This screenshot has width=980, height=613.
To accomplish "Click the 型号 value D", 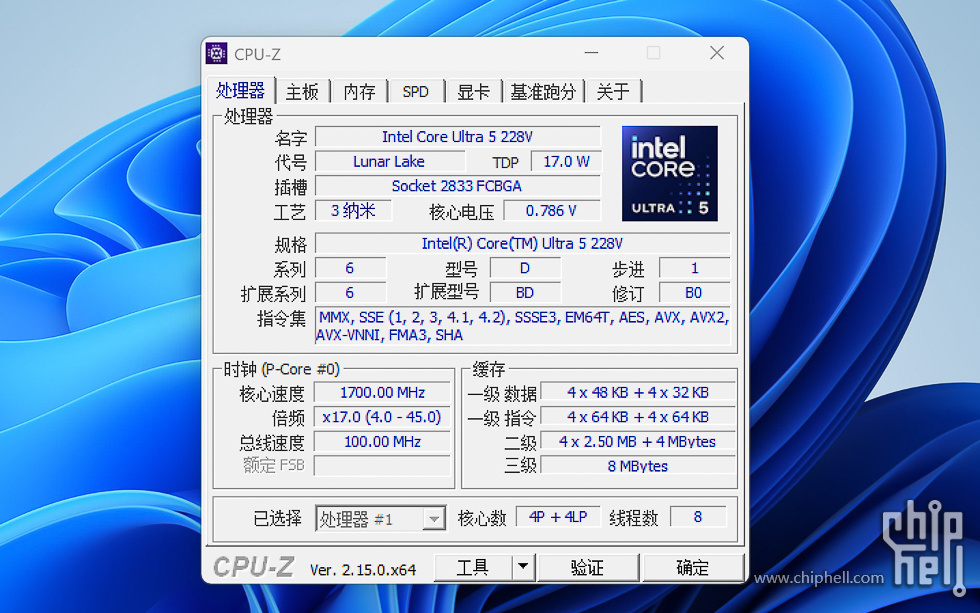I will [525, 268].
